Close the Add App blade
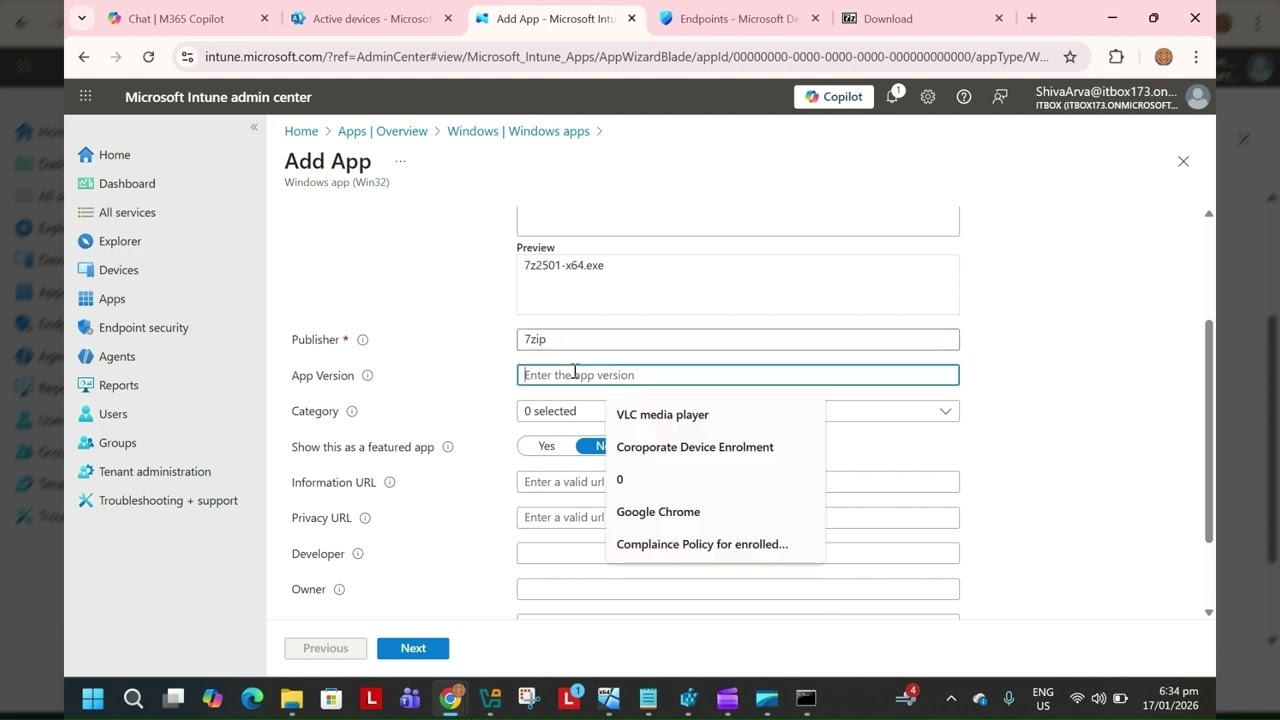The width and height of the screenshot is (1280, 720). pos(1183,161)
